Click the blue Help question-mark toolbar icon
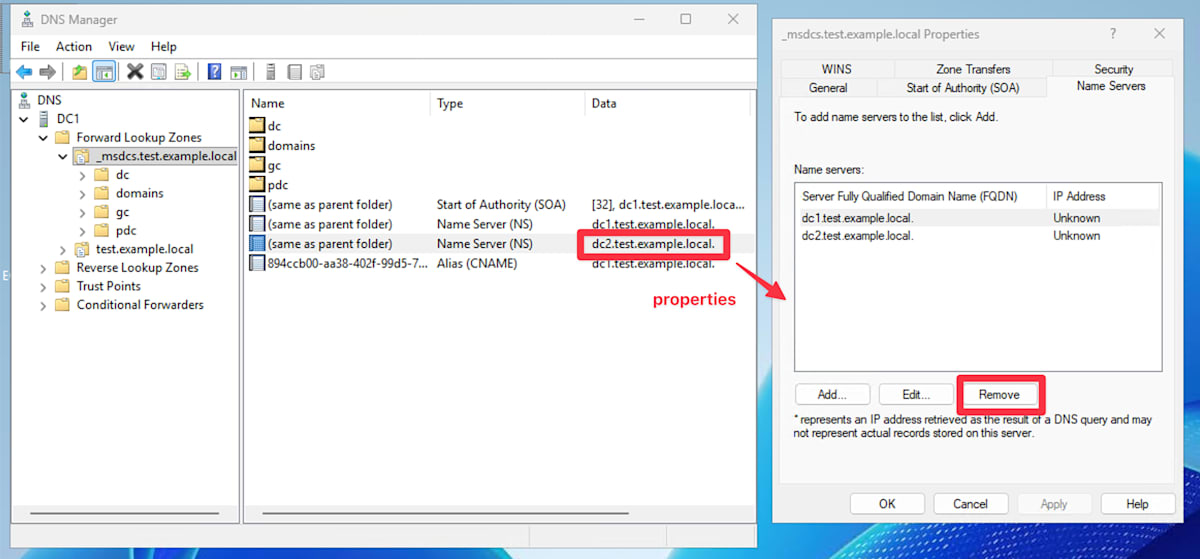This screenshot has width=1200, height=559. click(x=214, y=72)
